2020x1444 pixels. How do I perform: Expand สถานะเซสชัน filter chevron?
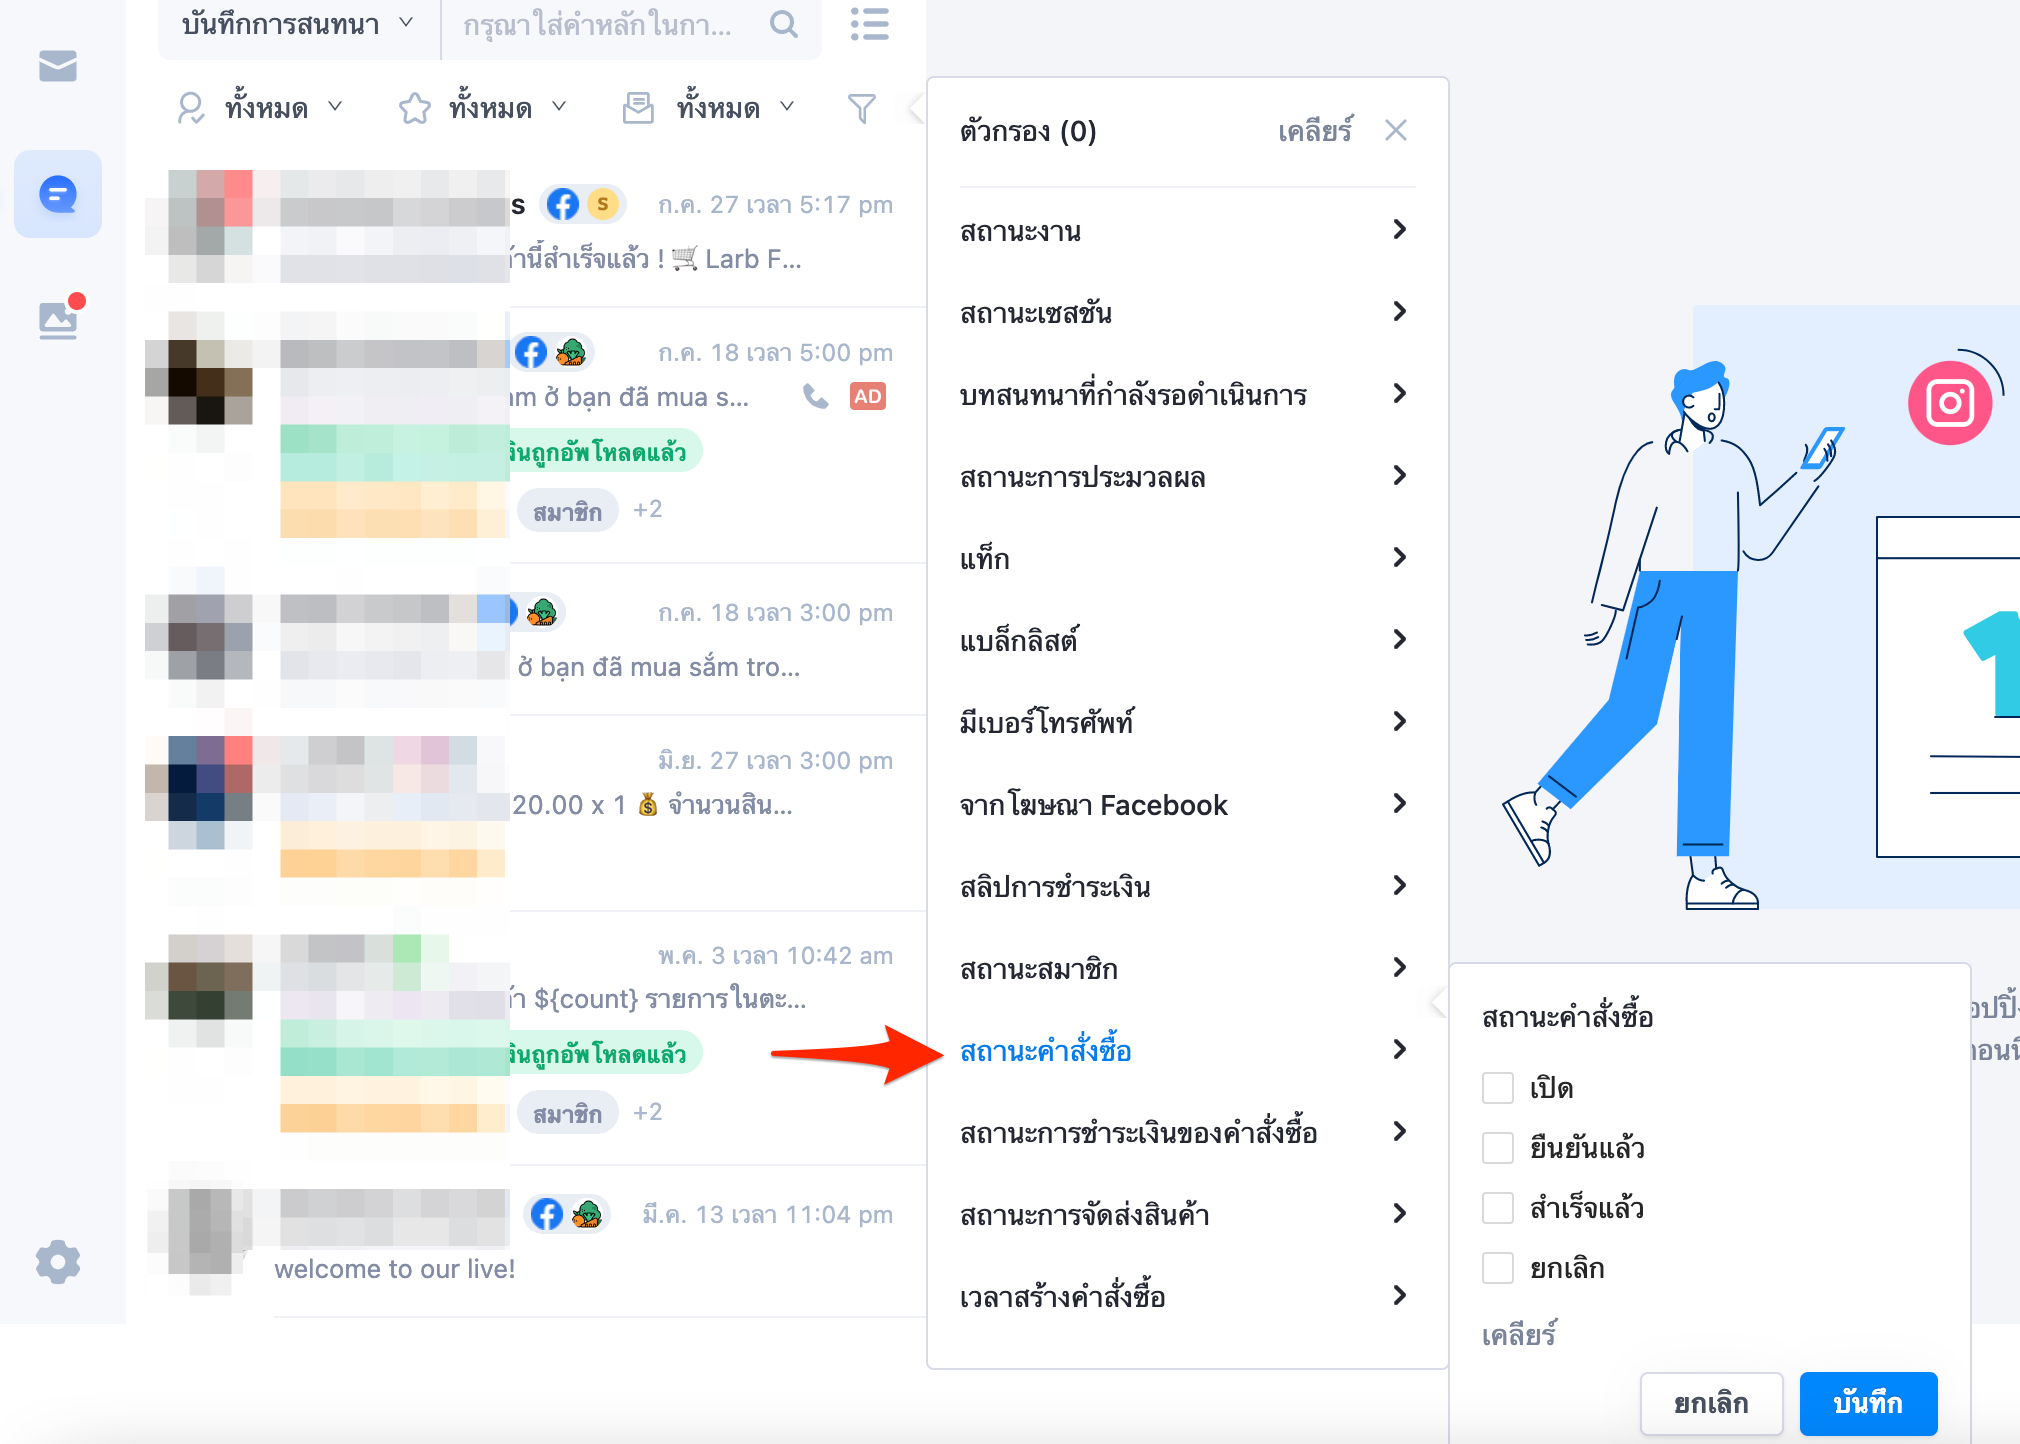pyautogui.click(x=1400, y=312)
